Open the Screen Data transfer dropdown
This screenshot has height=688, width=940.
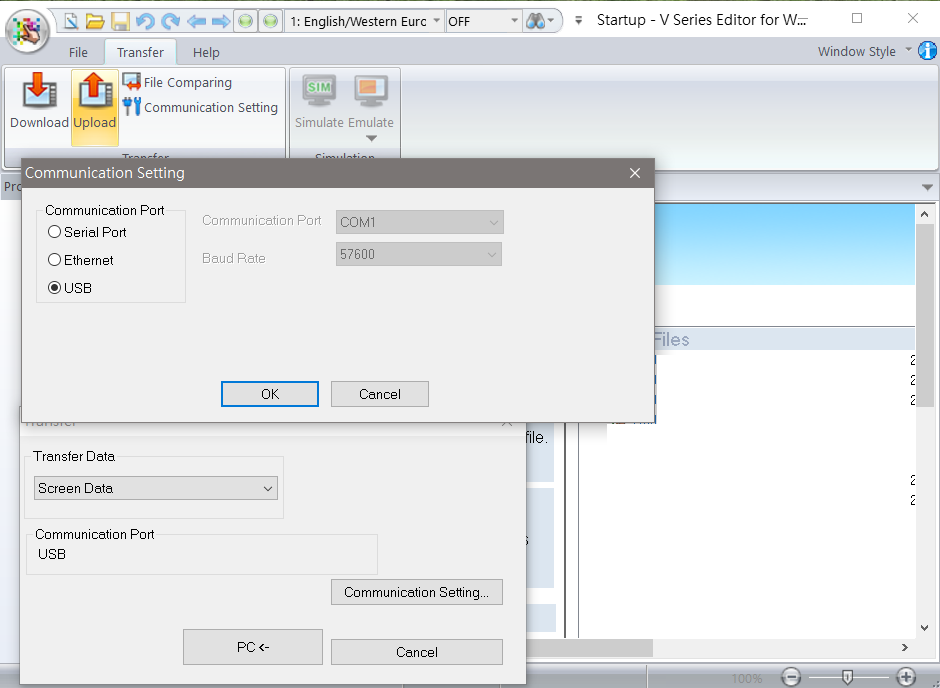point(156,488)
